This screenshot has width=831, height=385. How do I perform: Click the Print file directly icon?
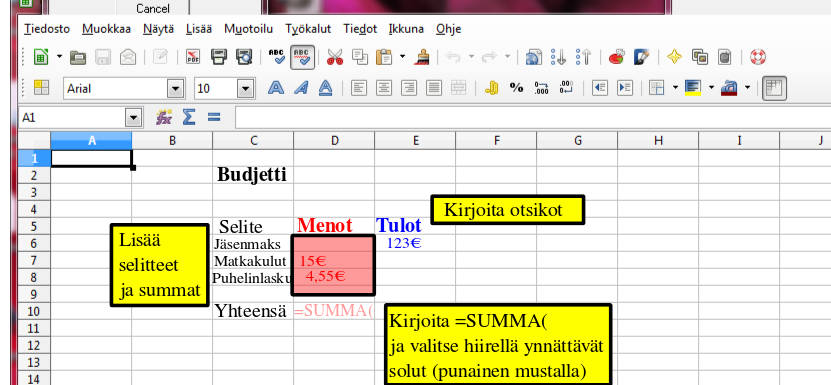click(219, 57)
